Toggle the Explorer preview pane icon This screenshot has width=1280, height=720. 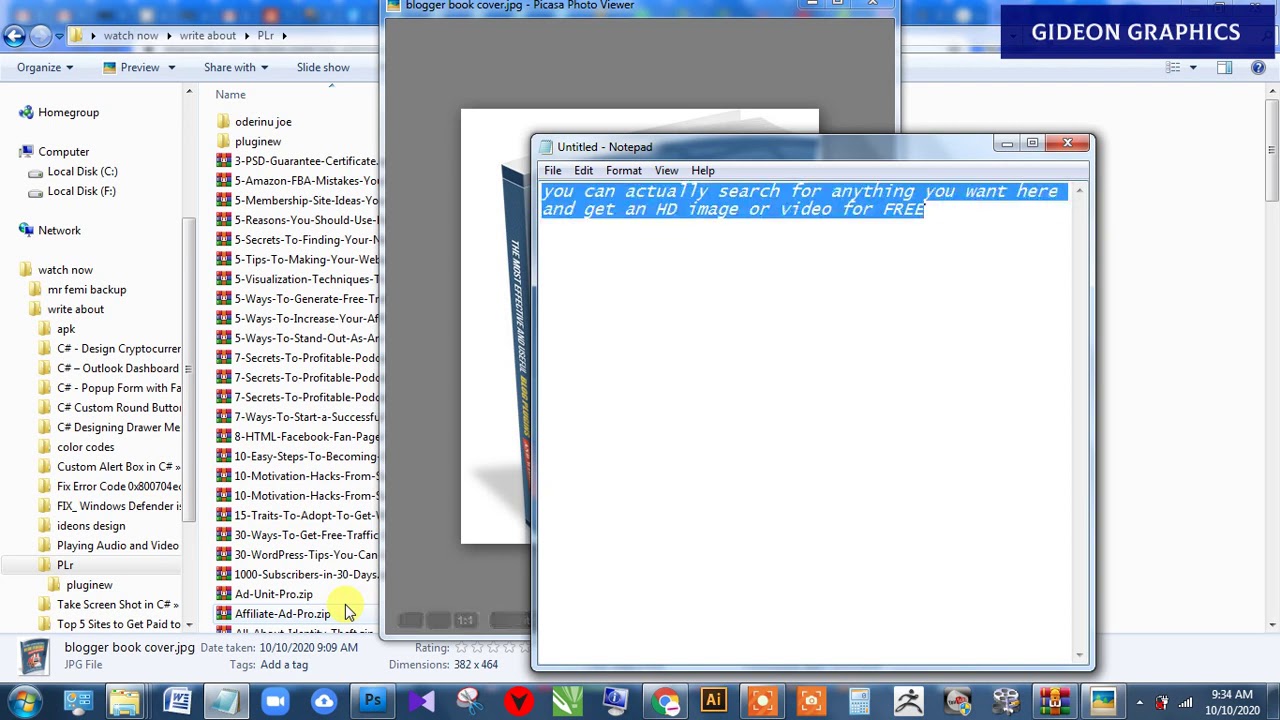pyautogui.click(x=1225, y=67)
